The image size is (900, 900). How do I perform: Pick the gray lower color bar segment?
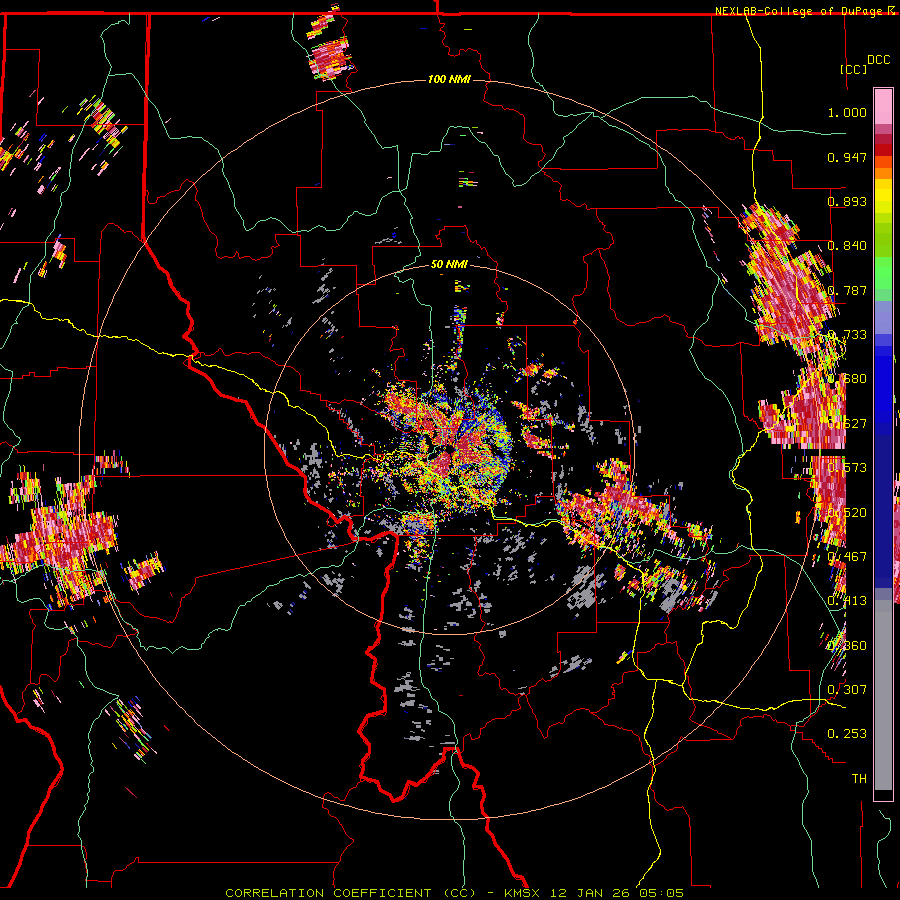tap(883, 695)
